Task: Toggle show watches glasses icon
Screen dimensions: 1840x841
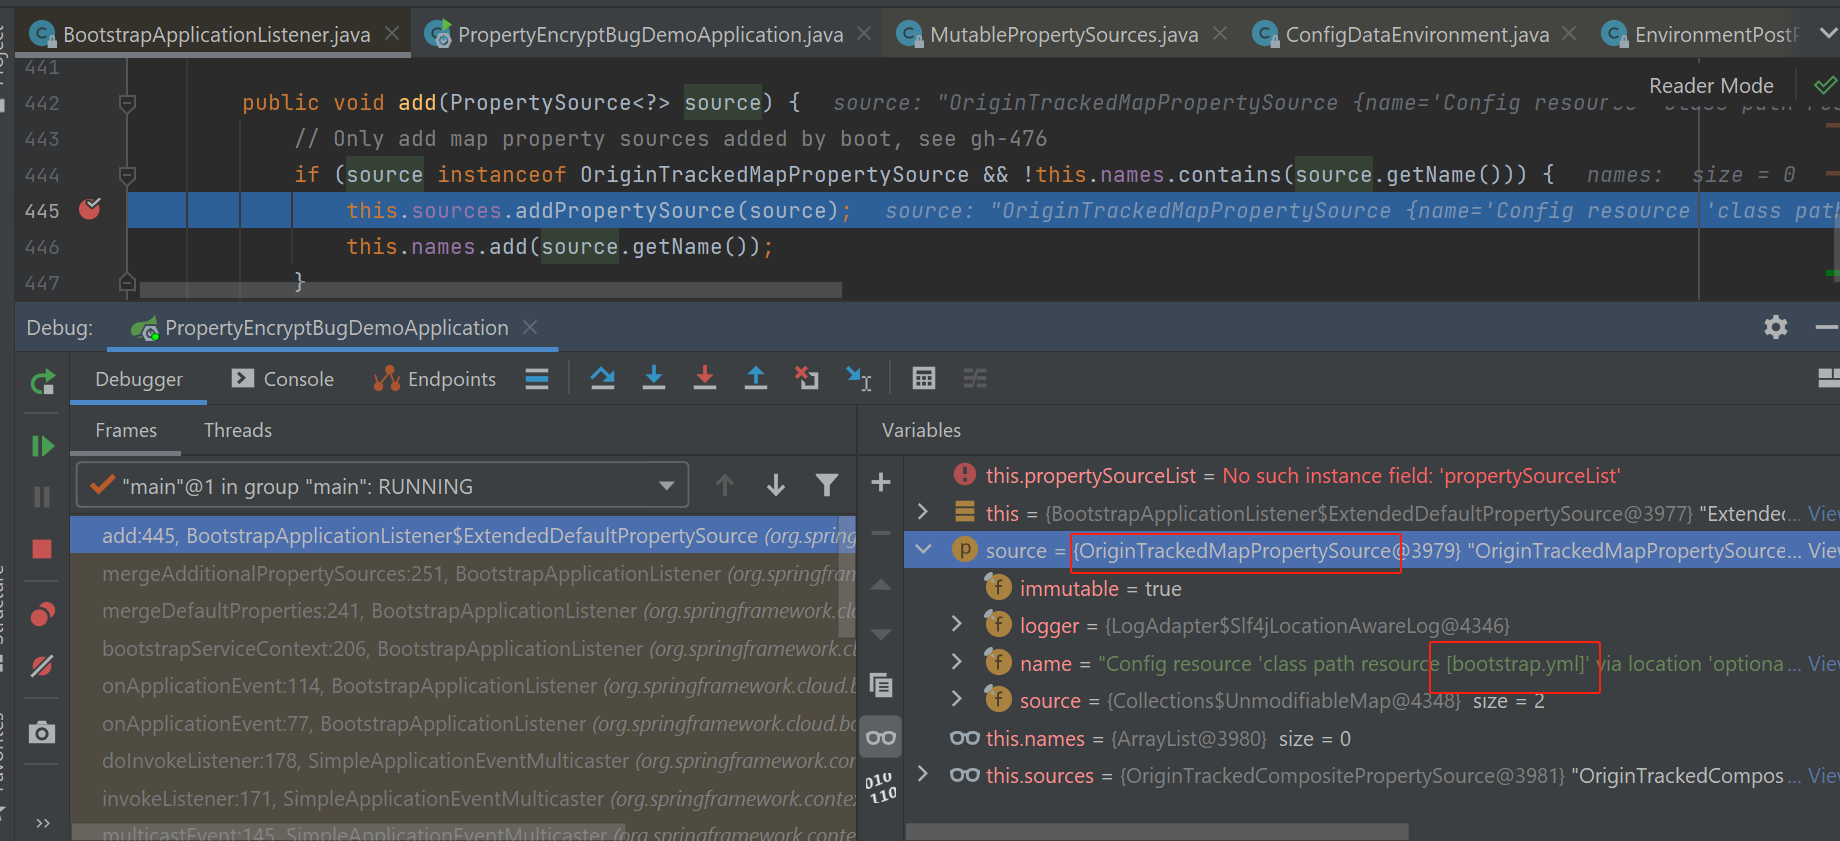Action: 881,738
